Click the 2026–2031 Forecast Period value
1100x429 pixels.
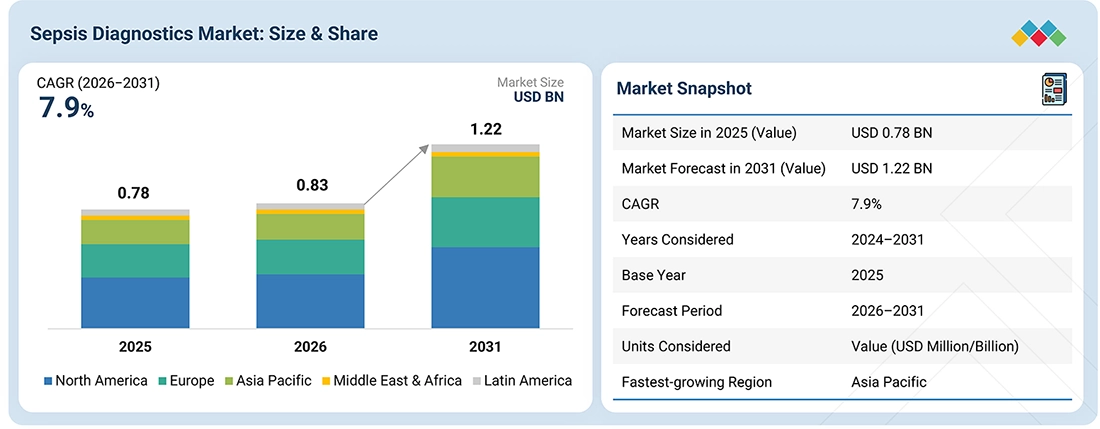(x=887, y=311)
